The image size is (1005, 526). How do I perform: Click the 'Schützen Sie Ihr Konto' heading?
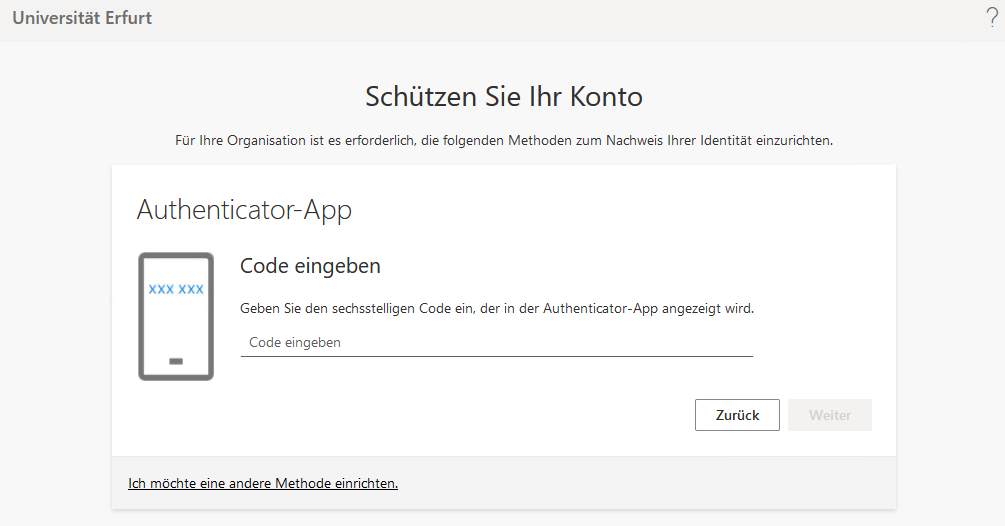coord(503,97)
